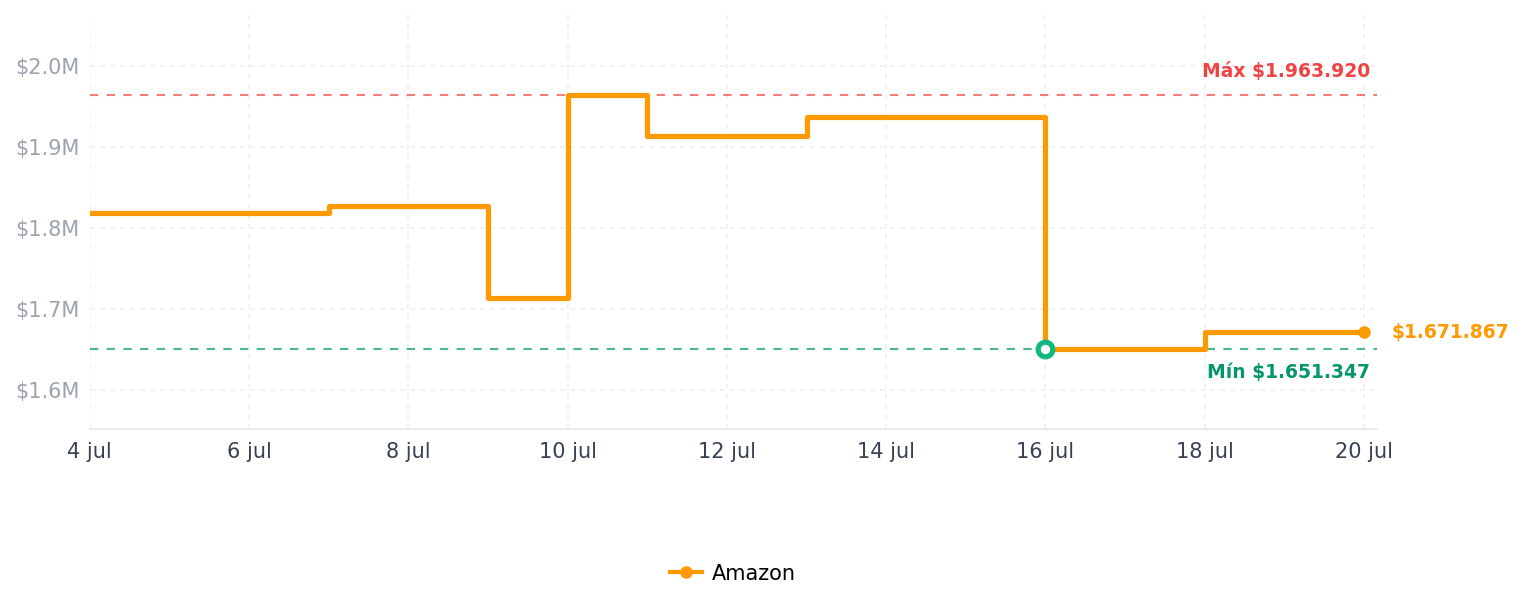This screenshot has height=607, width=1524.
Task: Click the Máx $1.963.920 label
Action: point(1286,71)
